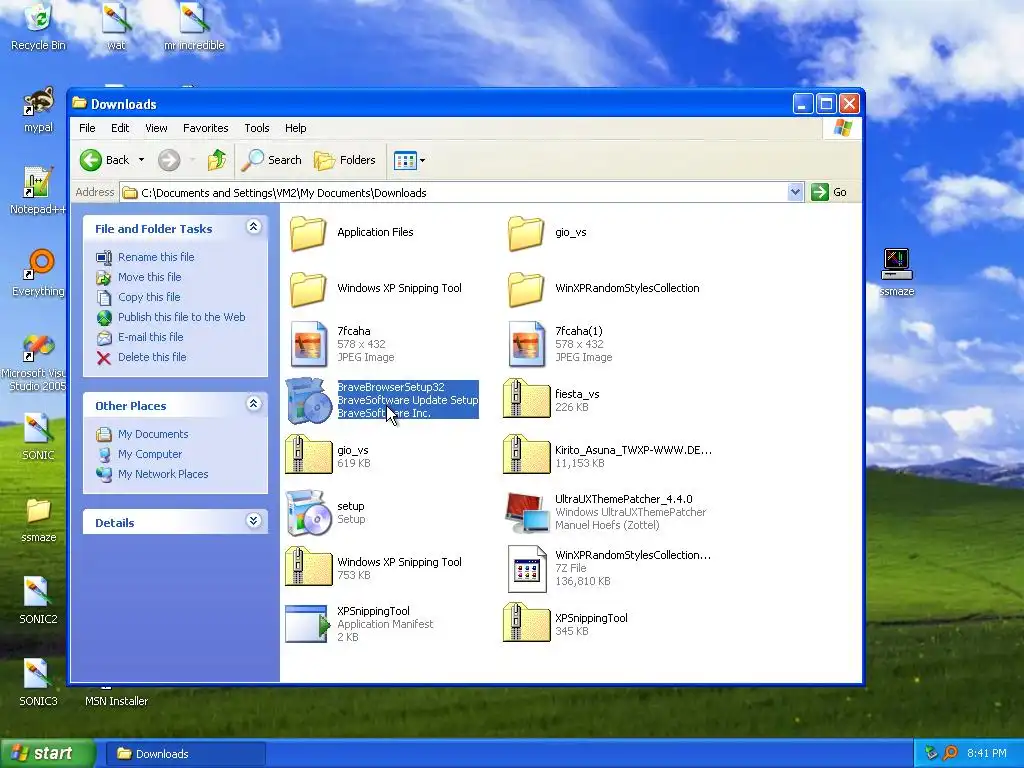This screenshot has height=768, width=1024.
Task: Select the UltraUXThemePatcher_4.4.0 icon
Action: [x=527, y=513]
